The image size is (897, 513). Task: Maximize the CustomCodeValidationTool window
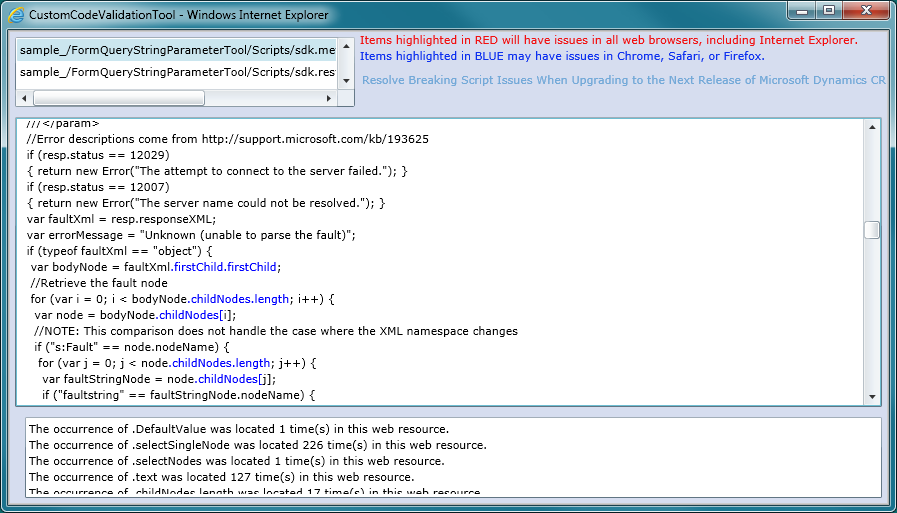tap(829, 11)
